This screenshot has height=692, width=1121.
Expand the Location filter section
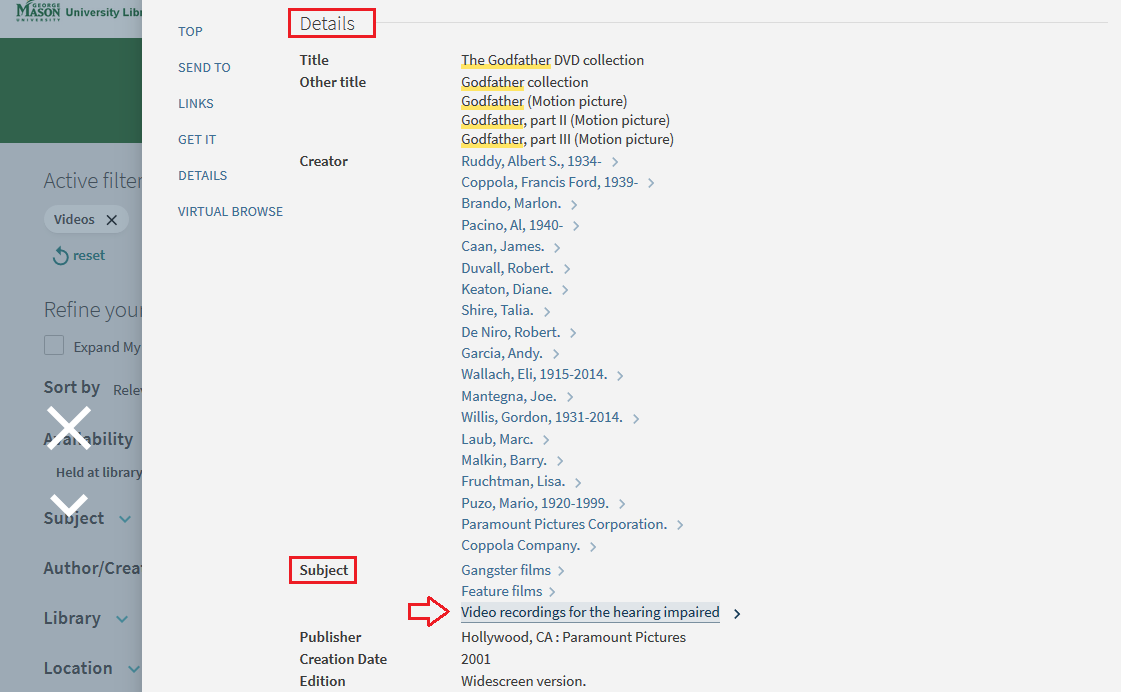pyautogui.click(x=132, y=669)
